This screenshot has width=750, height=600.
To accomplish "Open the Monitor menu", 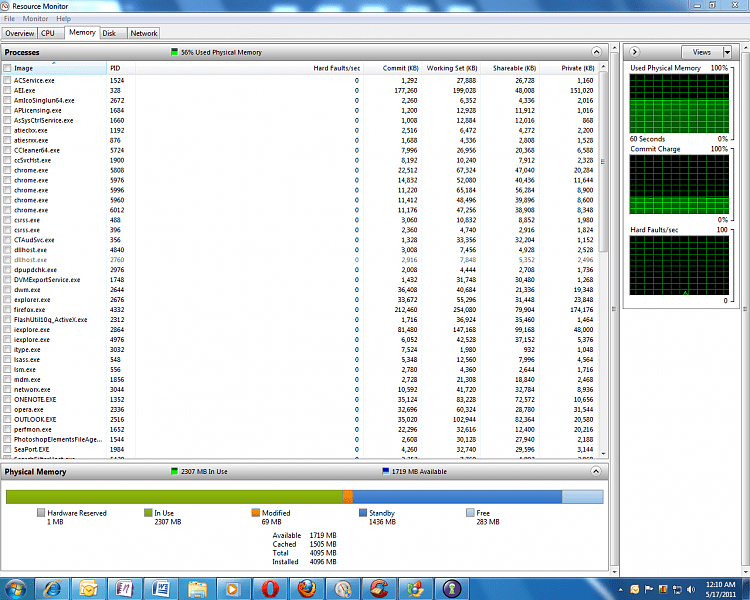I will tap(35, 19).
